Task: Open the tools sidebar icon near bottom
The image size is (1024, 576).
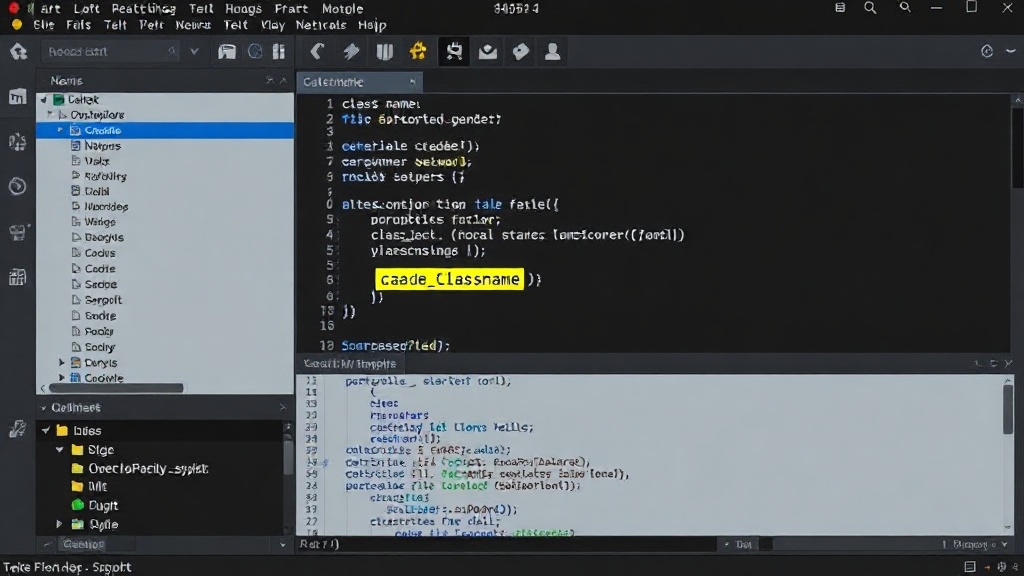Action: pyautogui.click(x=18, y=429)
